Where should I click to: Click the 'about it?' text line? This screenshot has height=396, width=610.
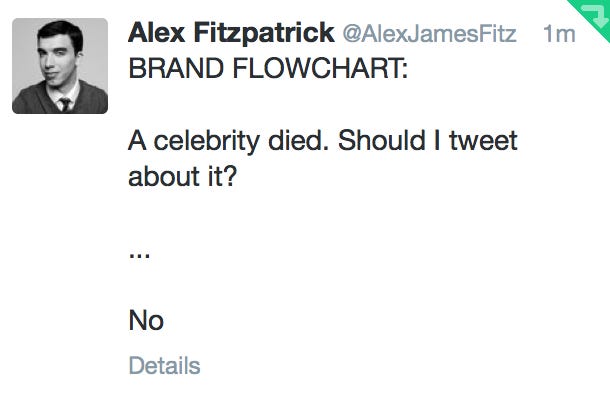click(x=182, y=176)
